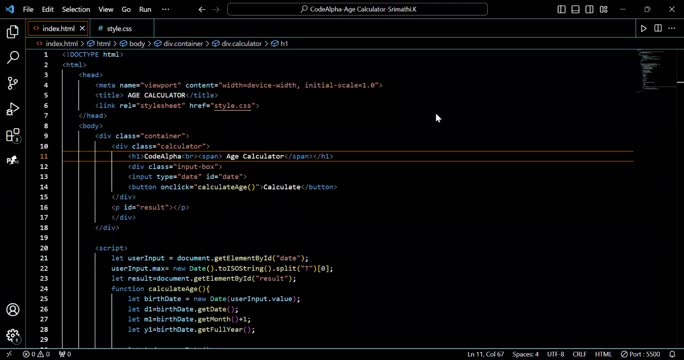The image size is (684, 360).
Task: Toggle the bottom Panel visibility
Action: pos(575,9)
